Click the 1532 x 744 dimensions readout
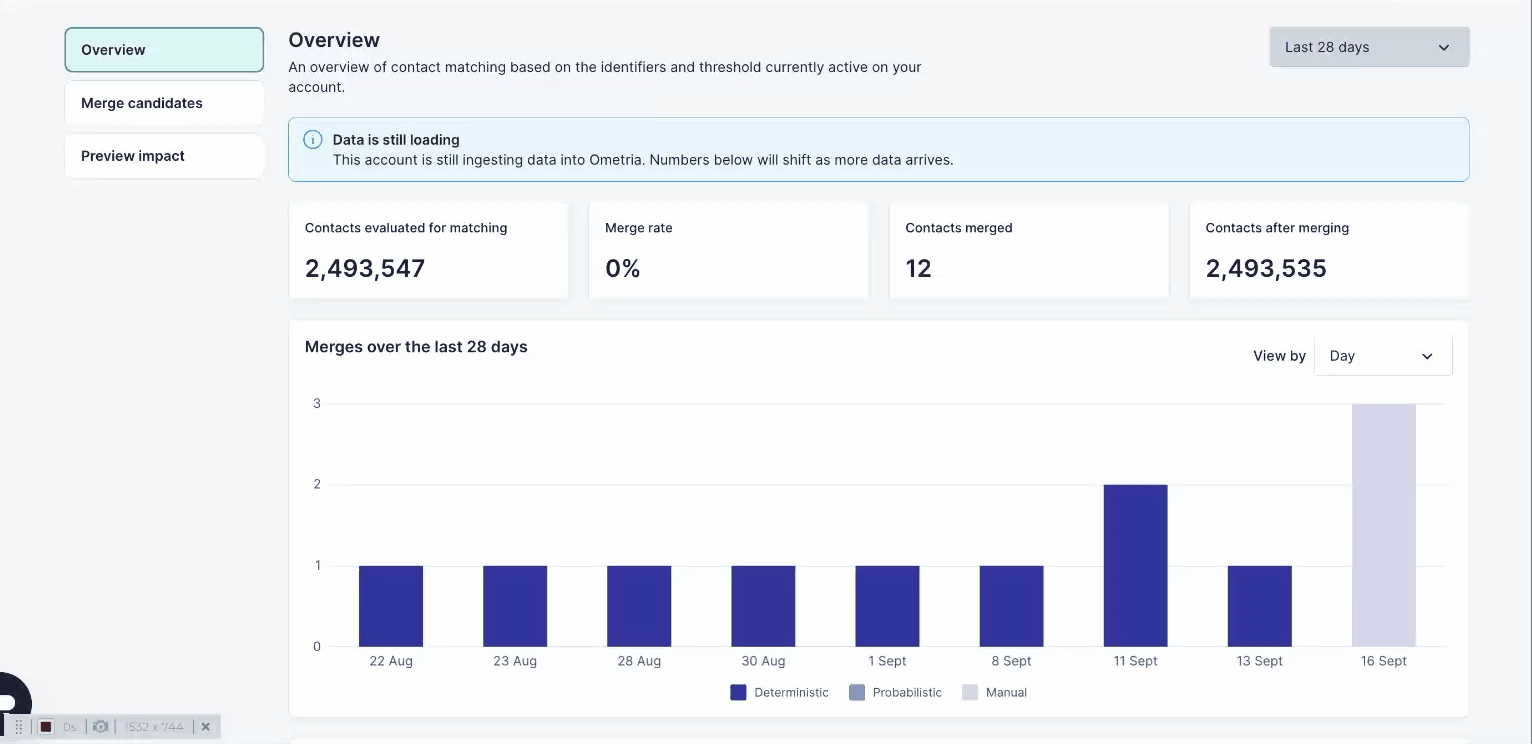The width and height of the screenshot is (1532, 744). 156,727
